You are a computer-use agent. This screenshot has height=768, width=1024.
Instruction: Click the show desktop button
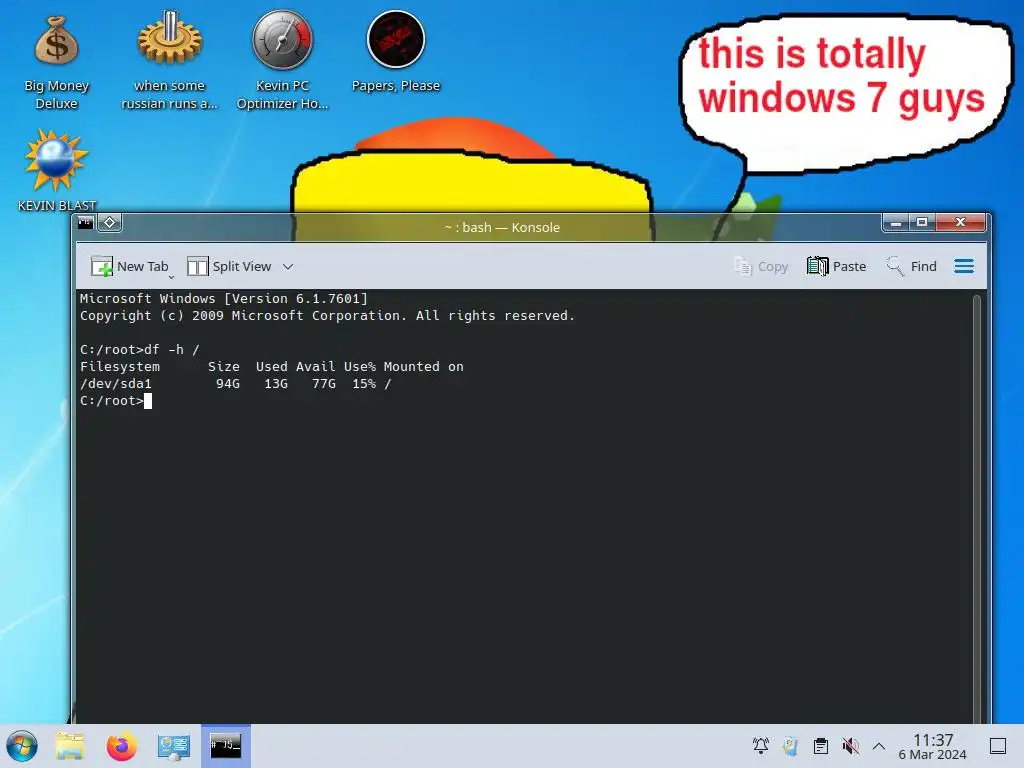[x=998, y=746]
